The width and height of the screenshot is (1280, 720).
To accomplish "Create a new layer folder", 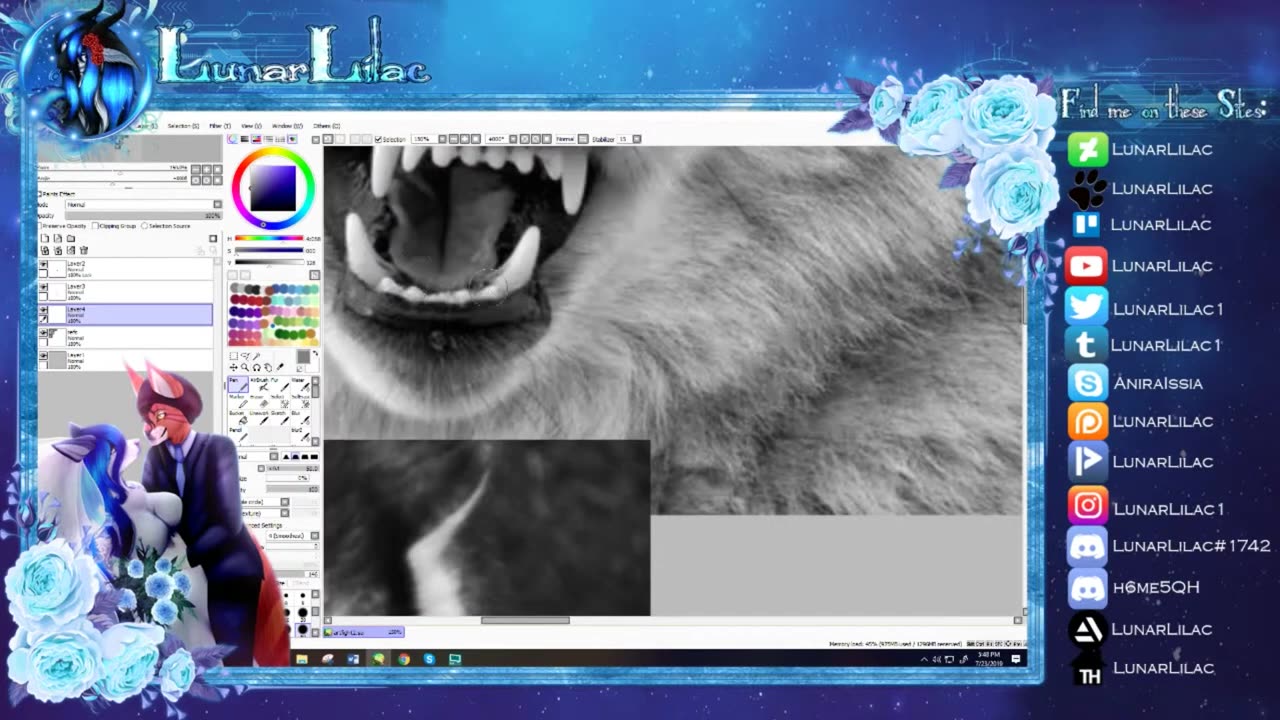I will click(x=71, y=239).
